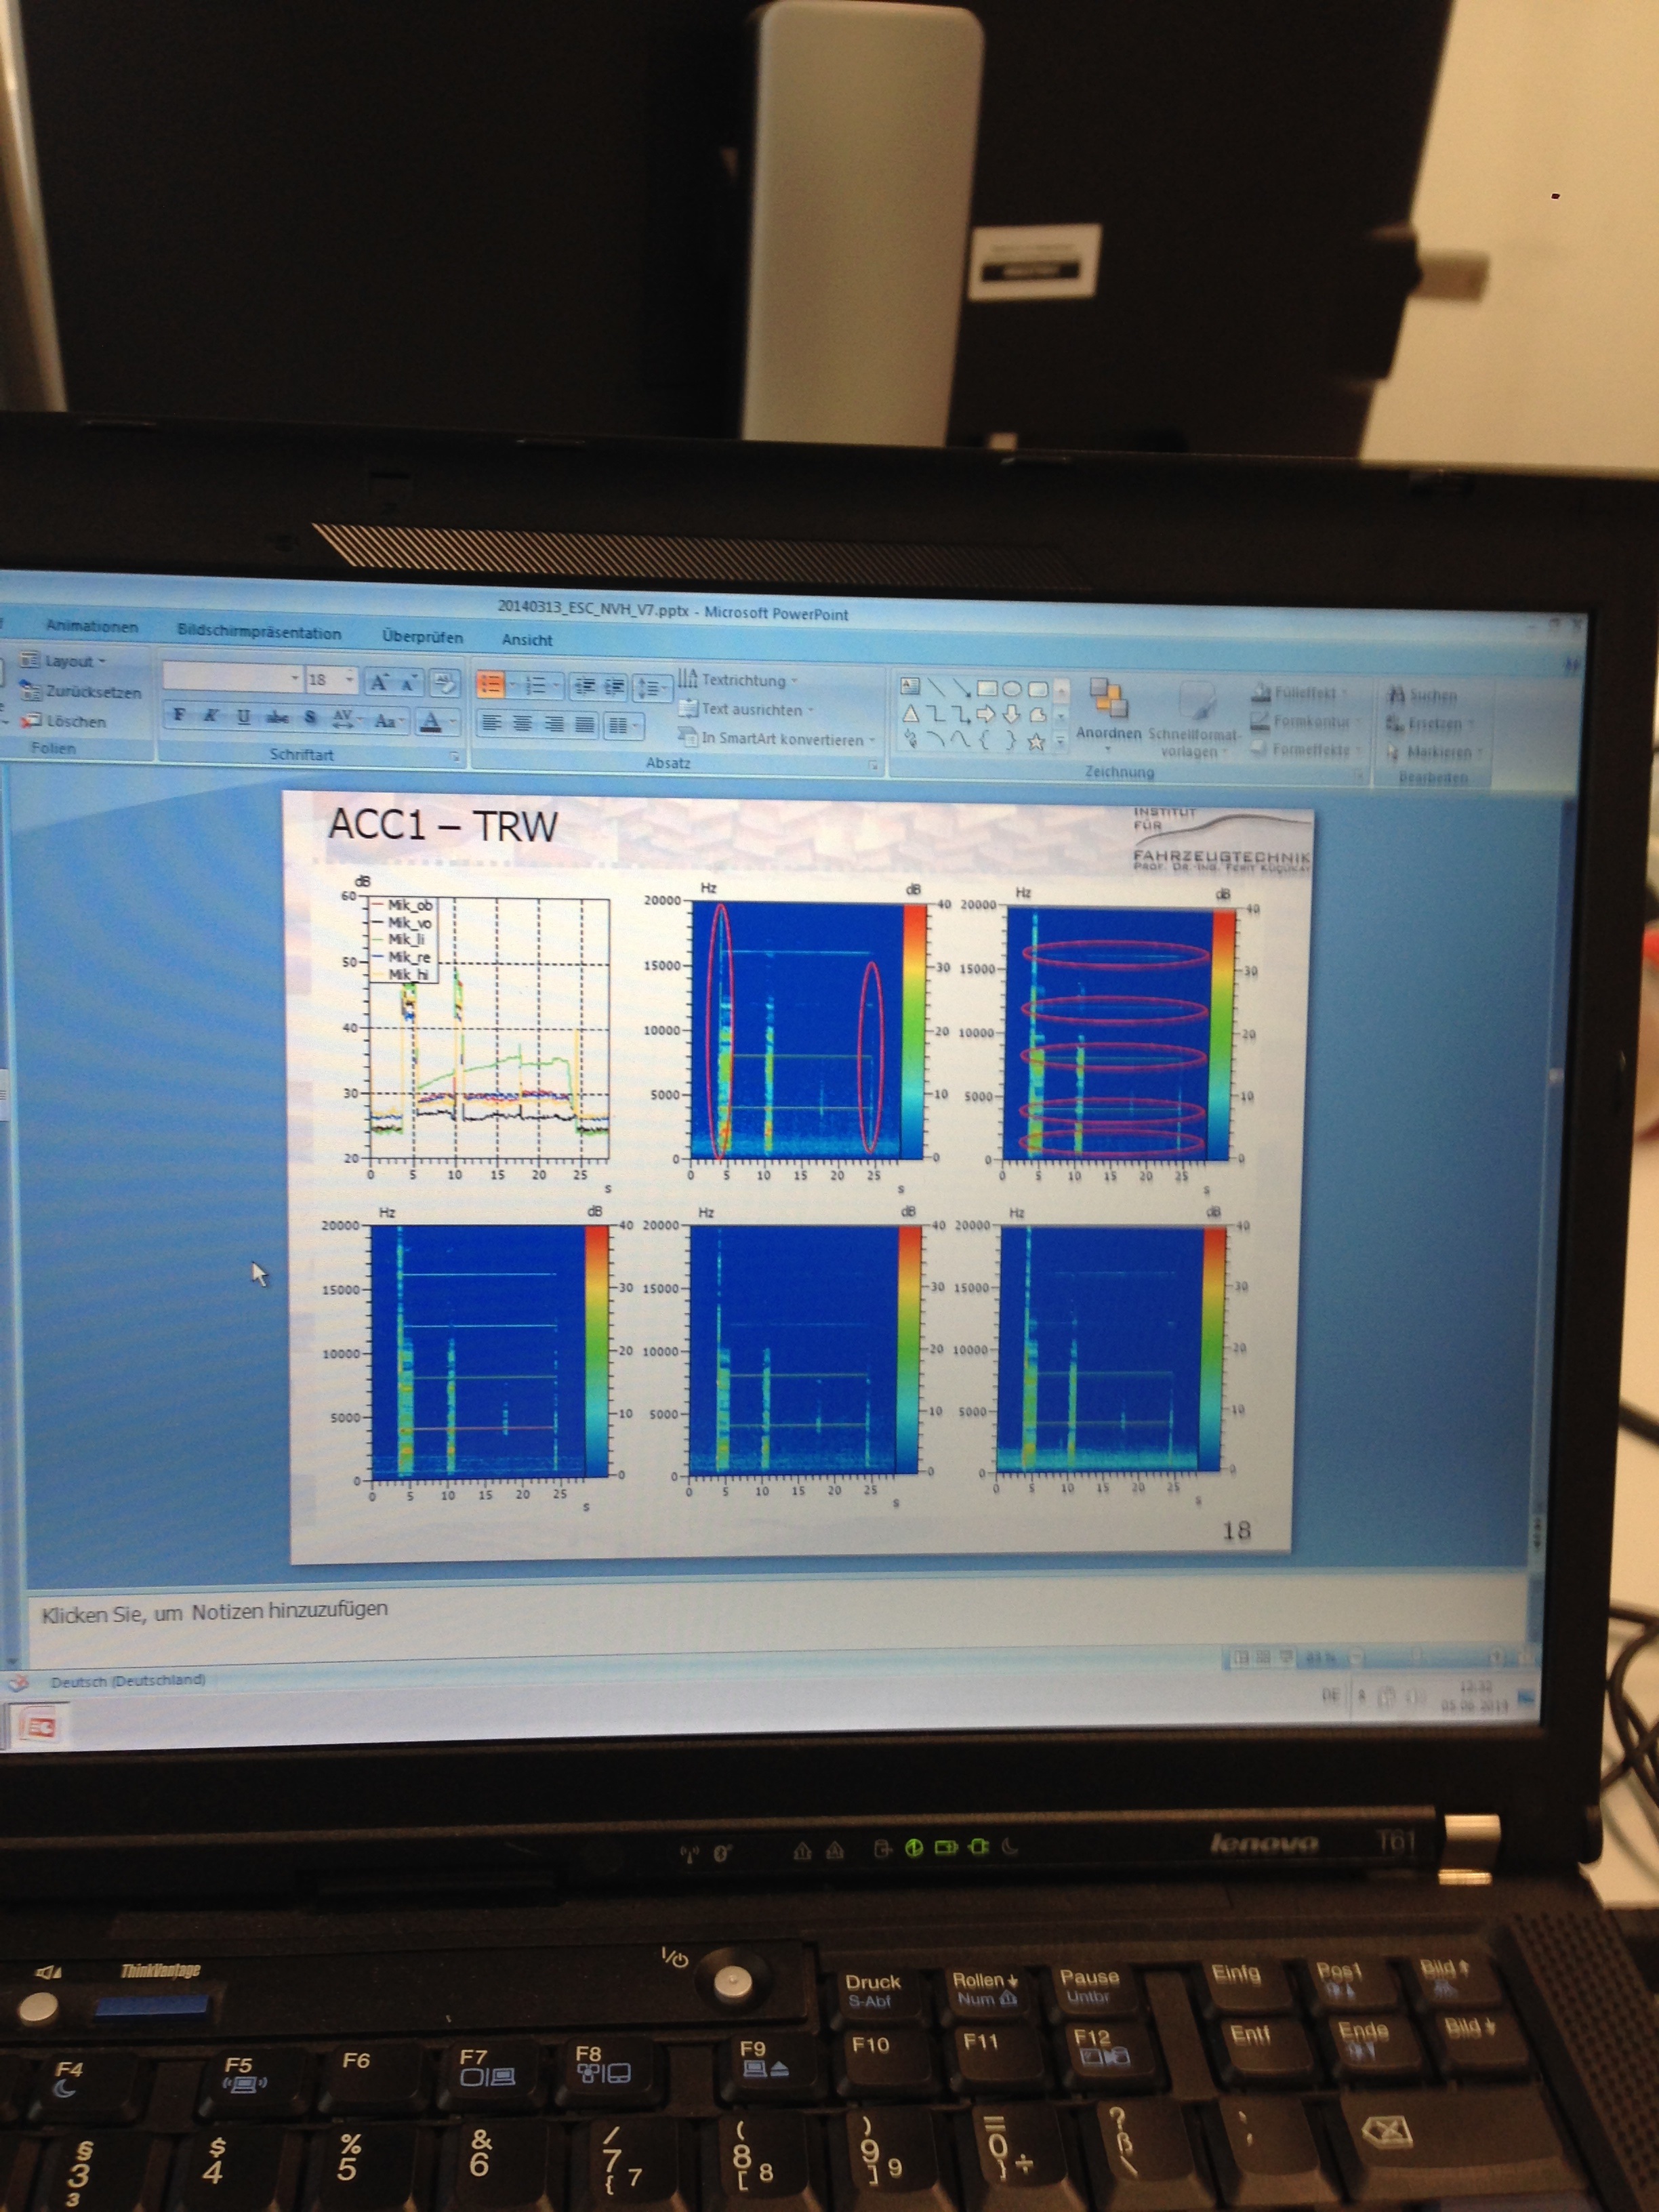Screen dimensions: 1659x2212
Task: Switch to the Ansicht tab
Action: pyautogui.click(x=527, y=640)
